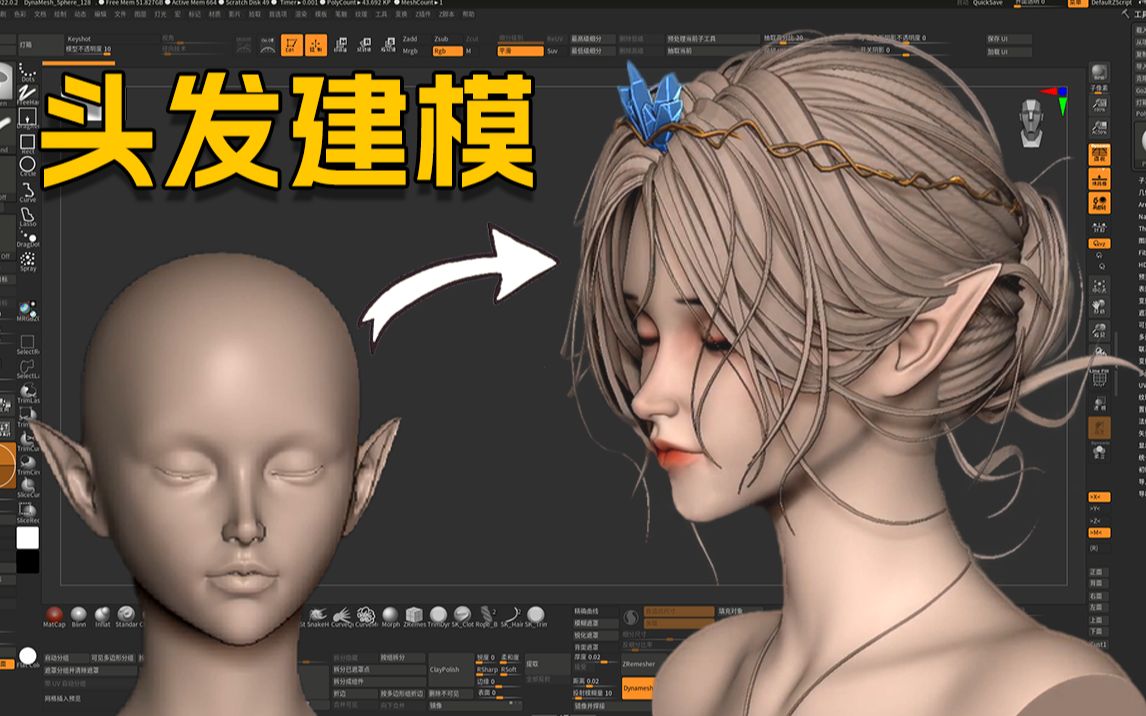The width and height of the screenshot is (1146, 716).
Task: Adjust the 投射模糊量 10 slider
Action: pos(593,693)
